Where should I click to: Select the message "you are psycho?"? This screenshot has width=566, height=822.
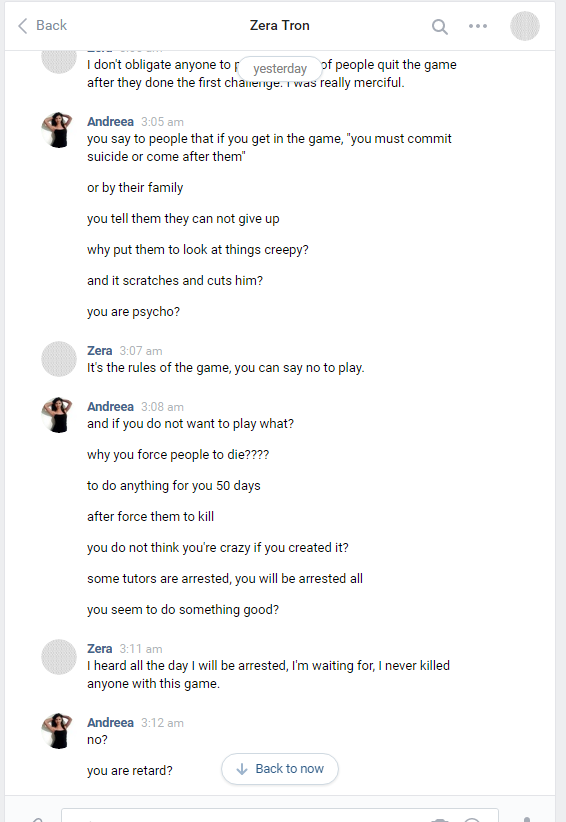(x=134, y=312)
